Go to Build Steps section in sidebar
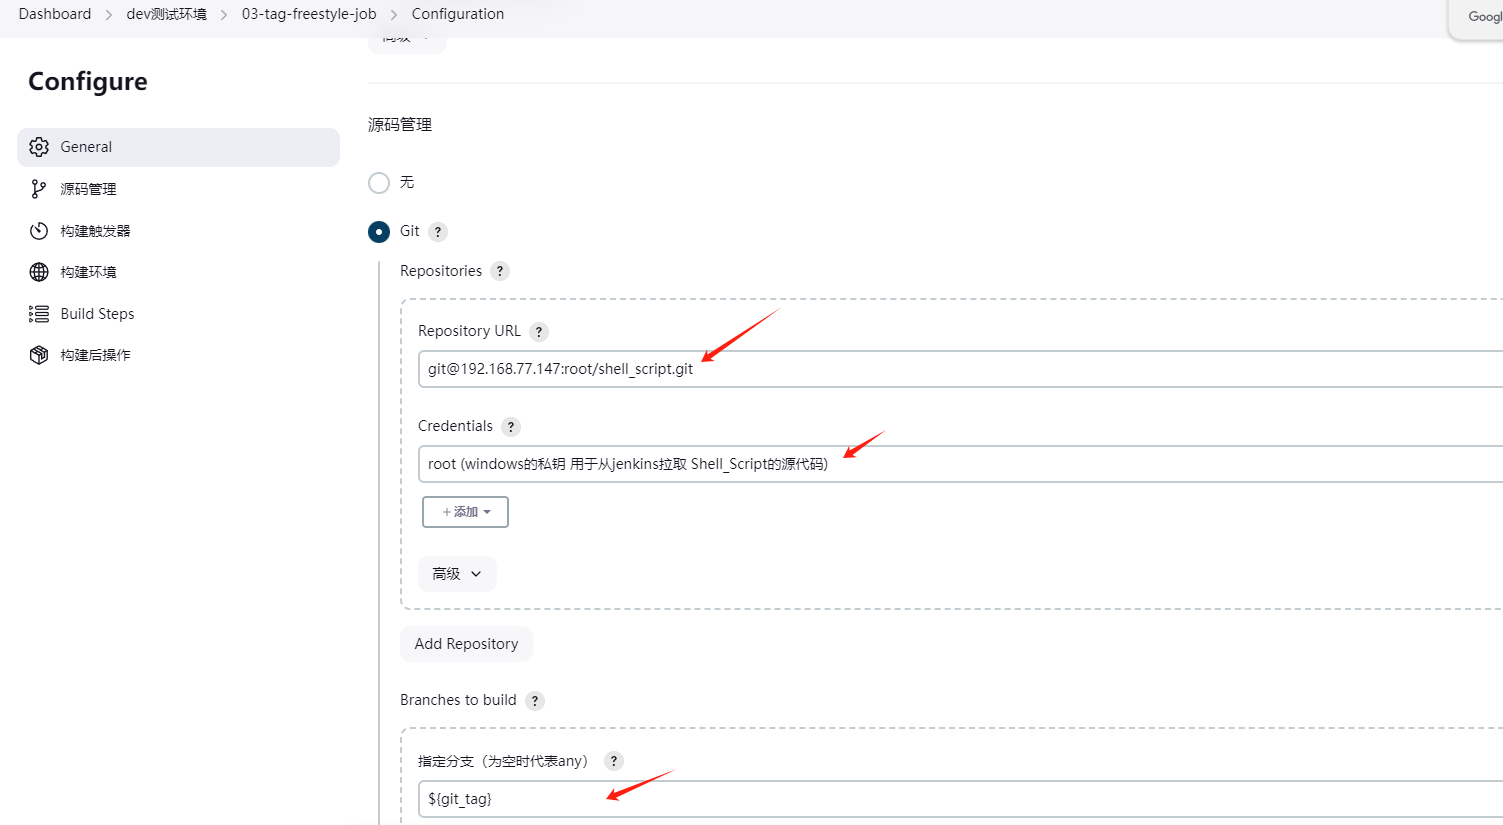 pyautogui.click(x=178, y=314)
